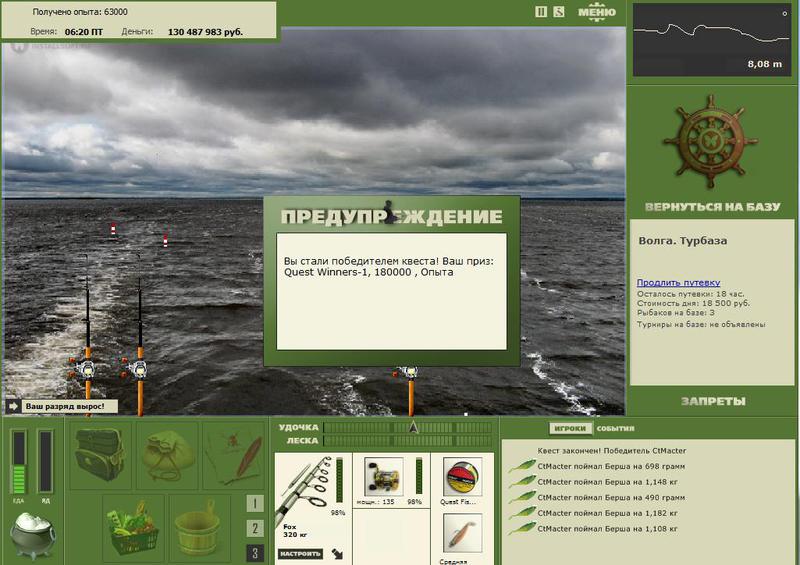Select tackle slot 3
800x565 pixels.
(x=255, y=553)
